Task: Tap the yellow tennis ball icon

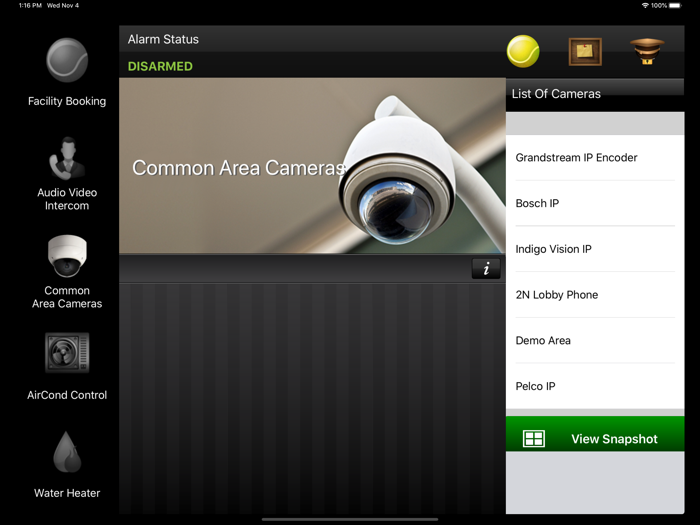Action: coord(523,51)
